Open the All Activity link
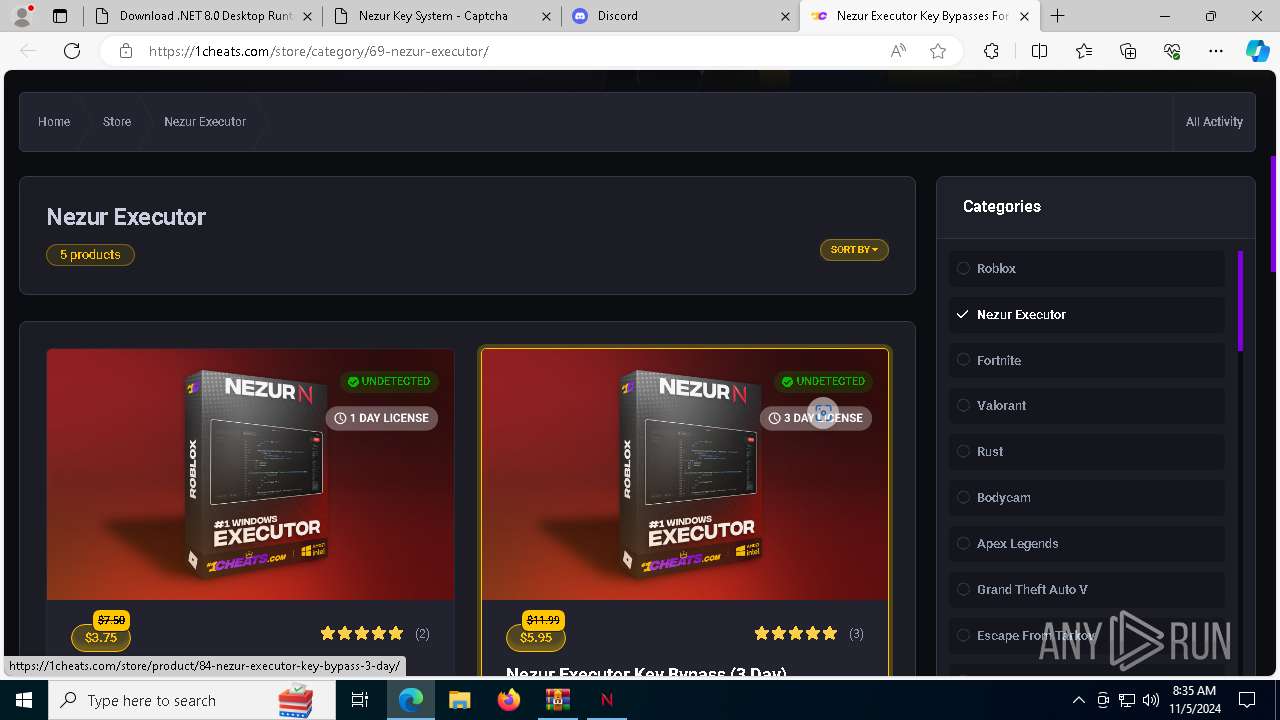Viewport: 1280px width, 720px height. [x=1214, y=122]
